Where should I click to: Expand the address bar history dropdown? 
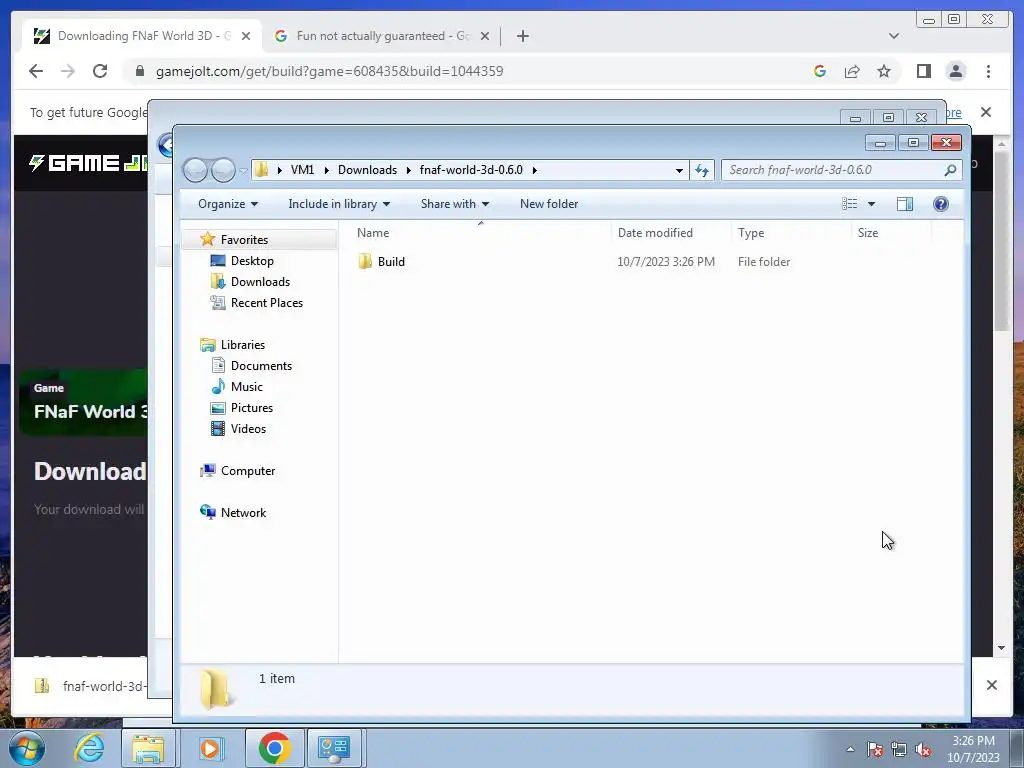(679, 170)
